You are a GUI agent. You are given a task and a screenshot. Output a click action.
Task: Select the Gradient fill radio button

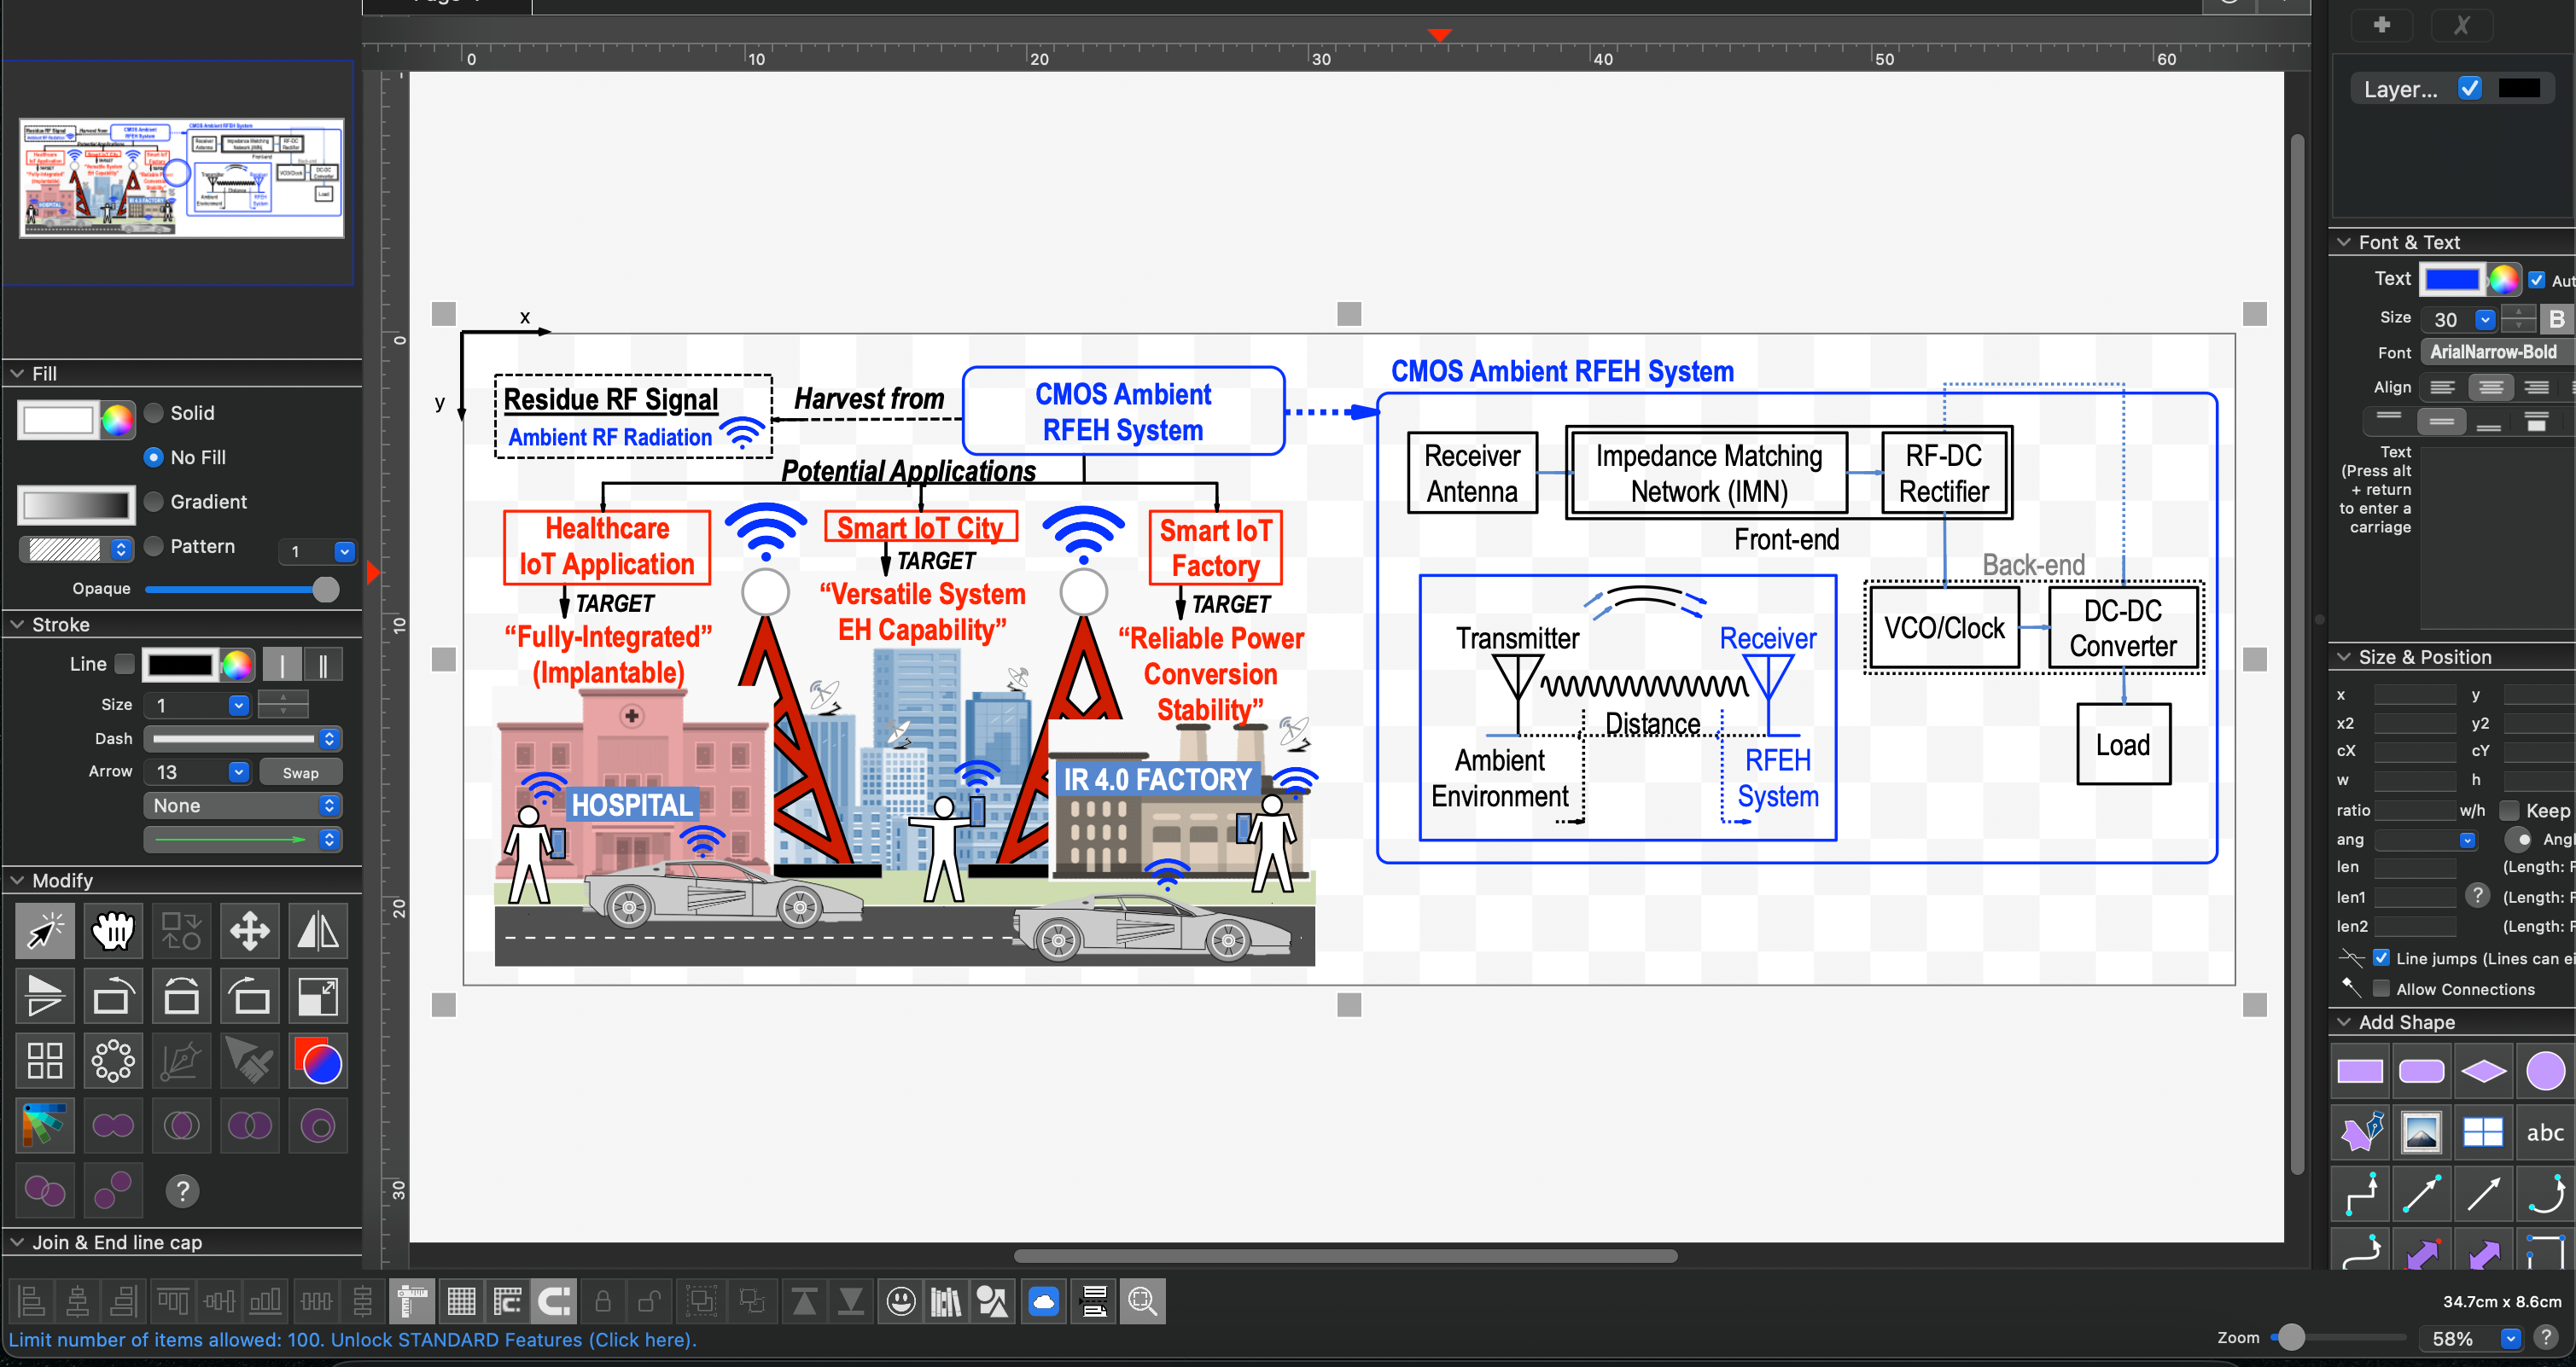(154, 502)
